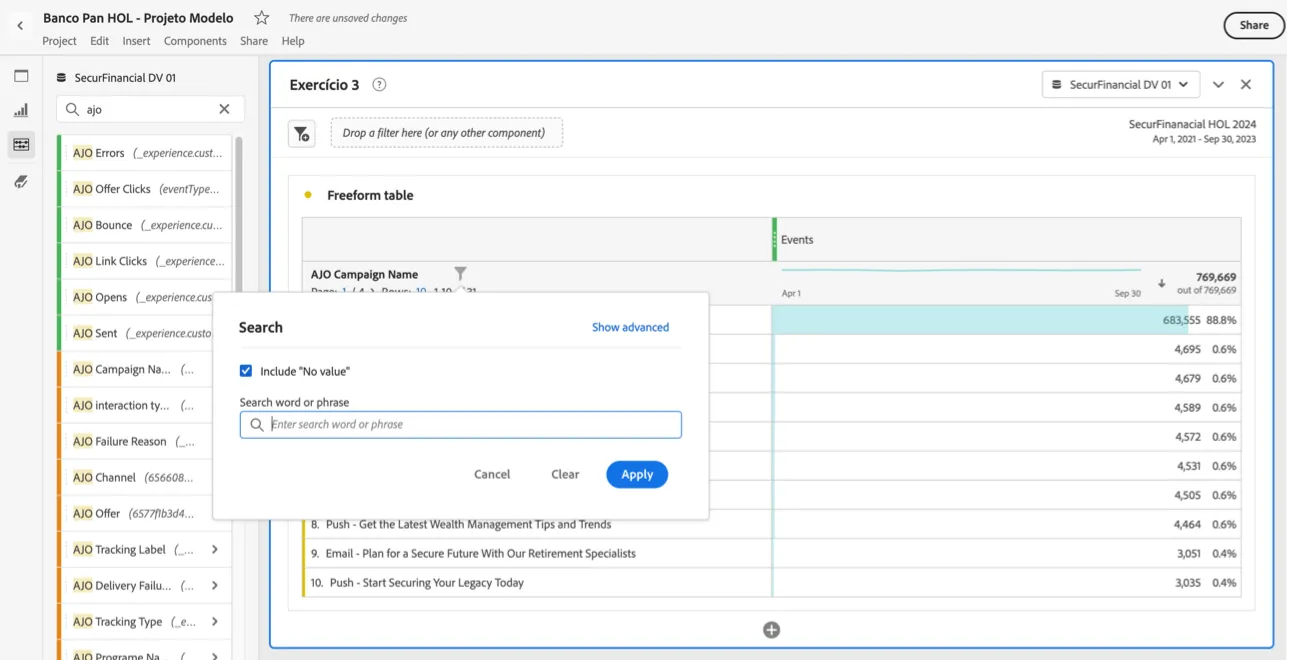The width and height of the screenshot is (1292, 660).
Task: Open the Data Dictionary tag icon
Action: click(21, 182)
